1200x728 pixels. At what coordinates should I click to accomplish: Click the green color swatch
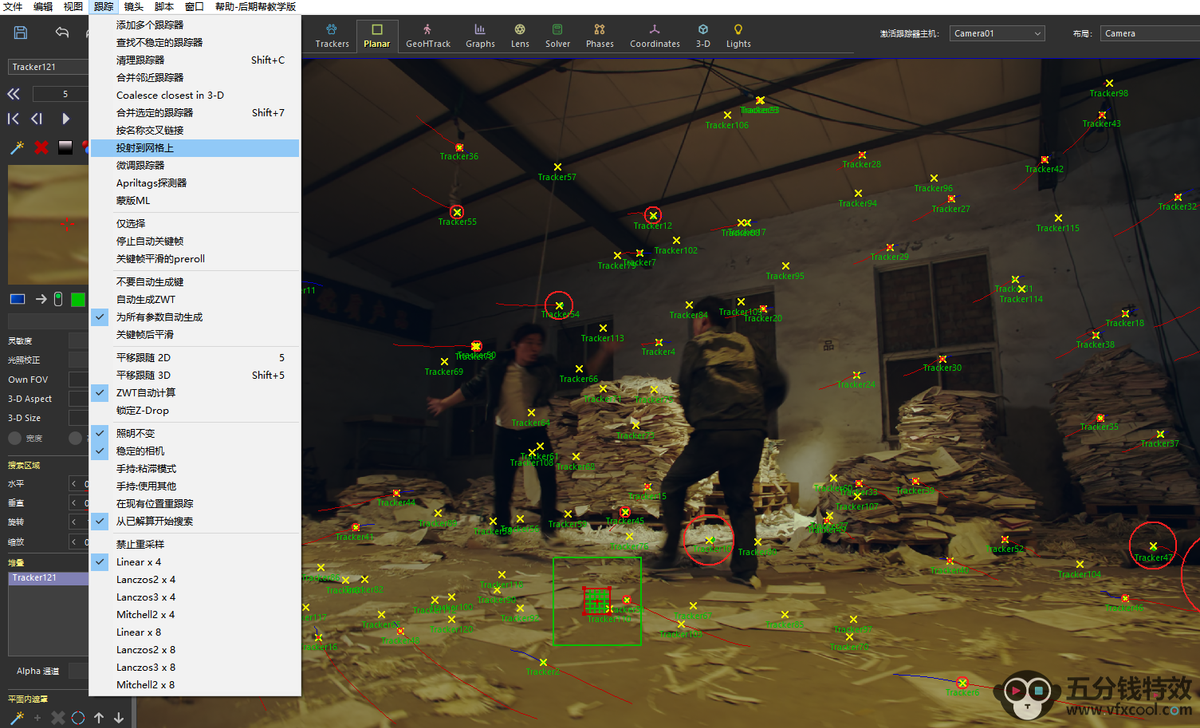78,299
